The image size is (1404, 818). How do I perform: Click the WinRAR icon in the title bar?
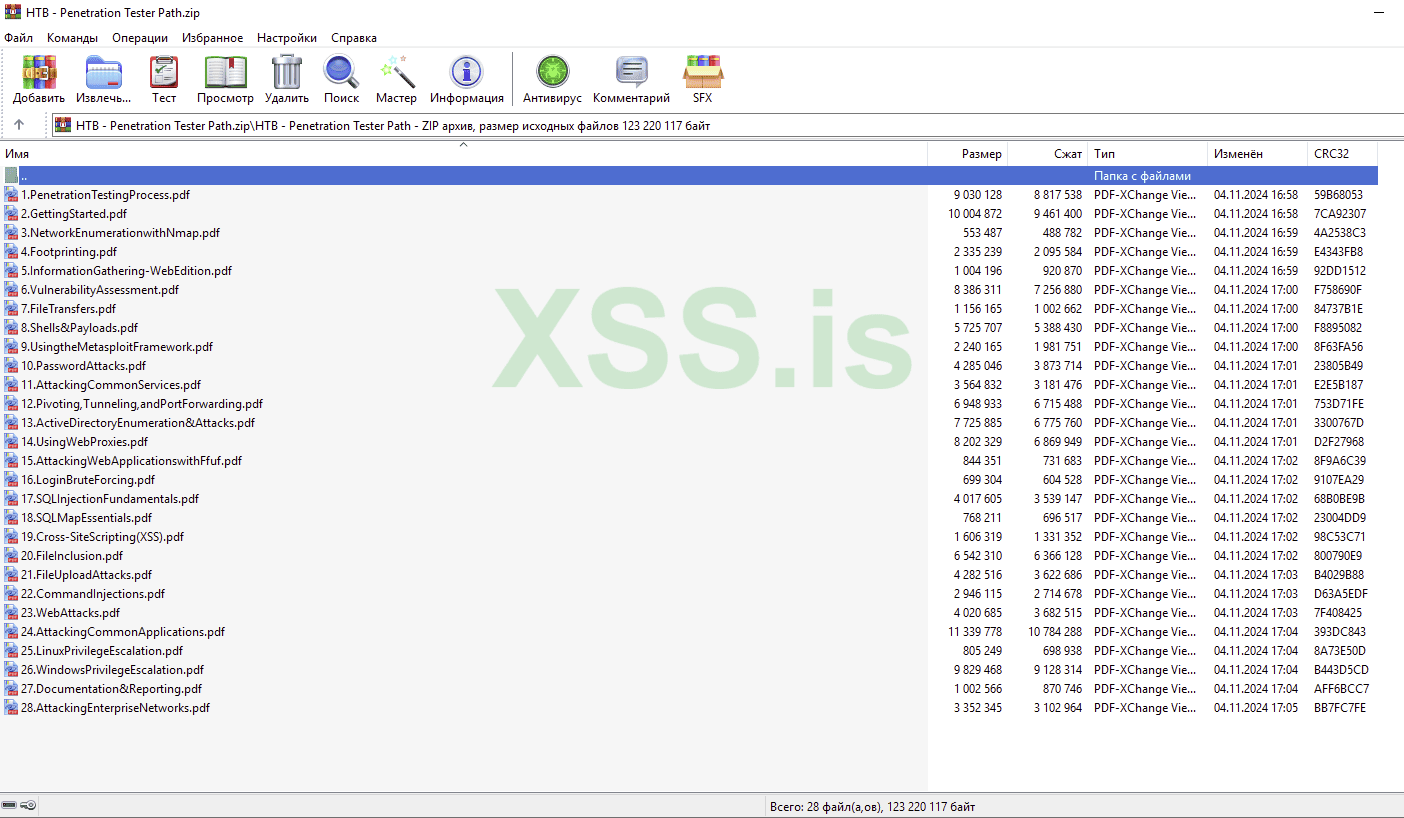tap(13, 12)
